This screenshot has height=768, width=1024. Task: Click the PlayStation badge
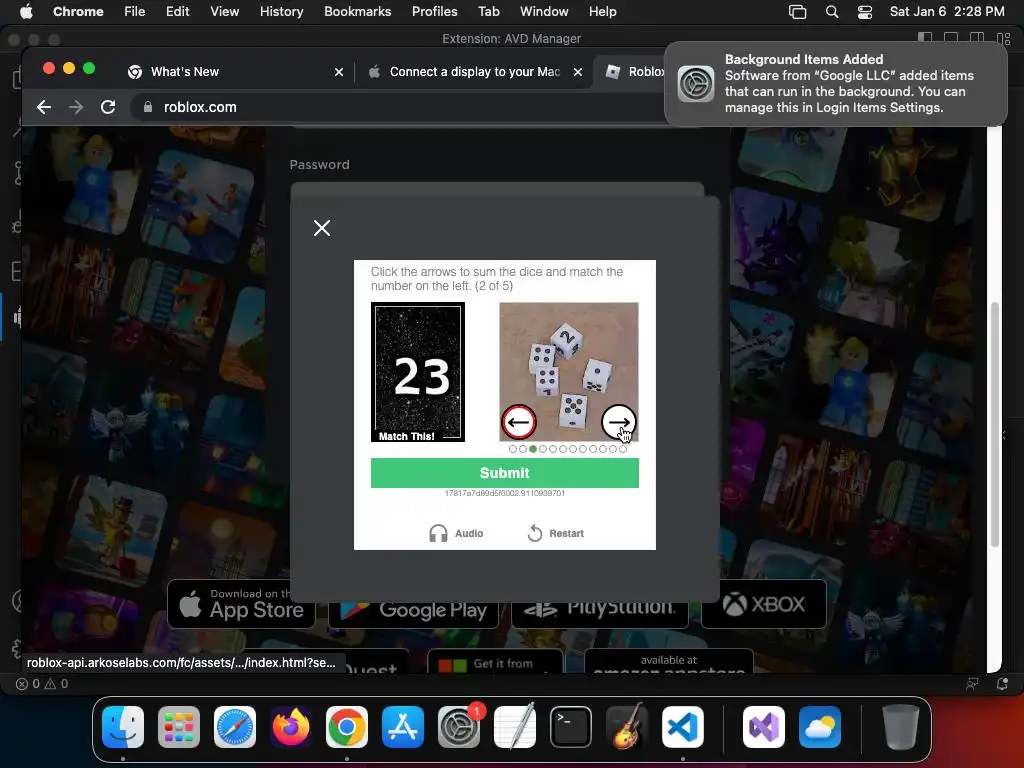click(600, 614)
